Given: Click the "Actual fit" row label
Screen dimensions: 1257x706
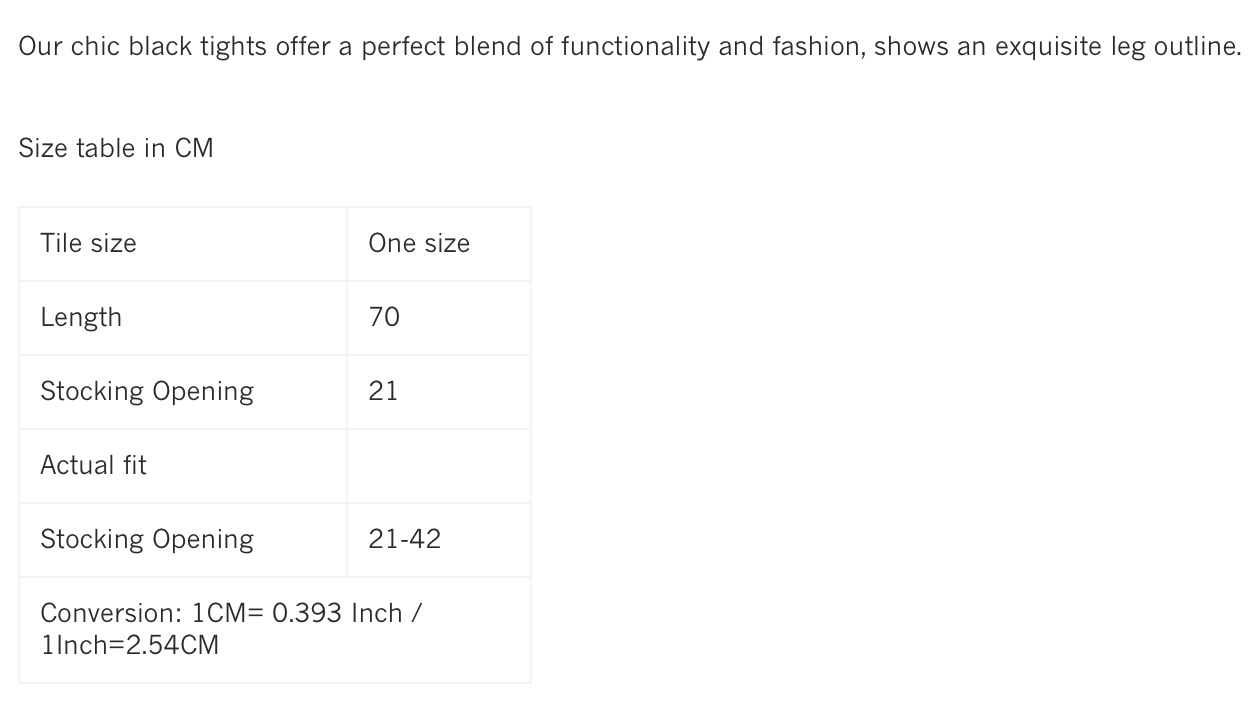Looking at the screenshot, I should pos(93,465).
